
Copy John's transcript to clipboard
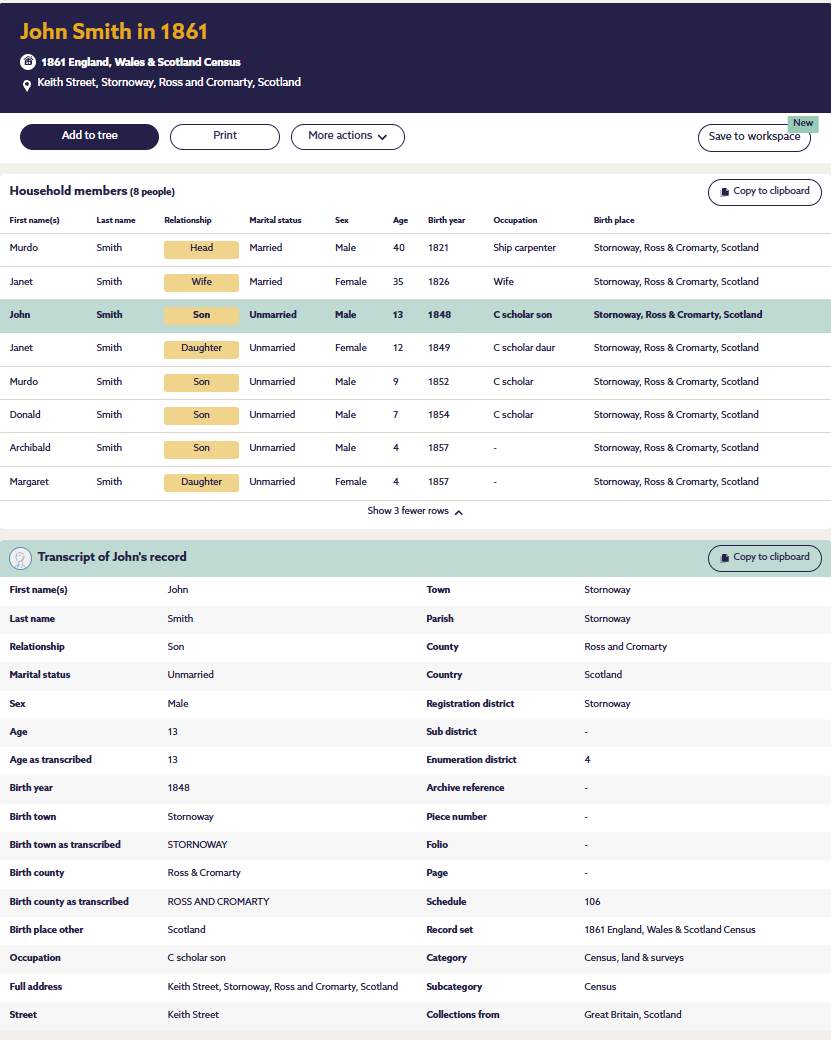pyautogui.click(x=765, y=558)
